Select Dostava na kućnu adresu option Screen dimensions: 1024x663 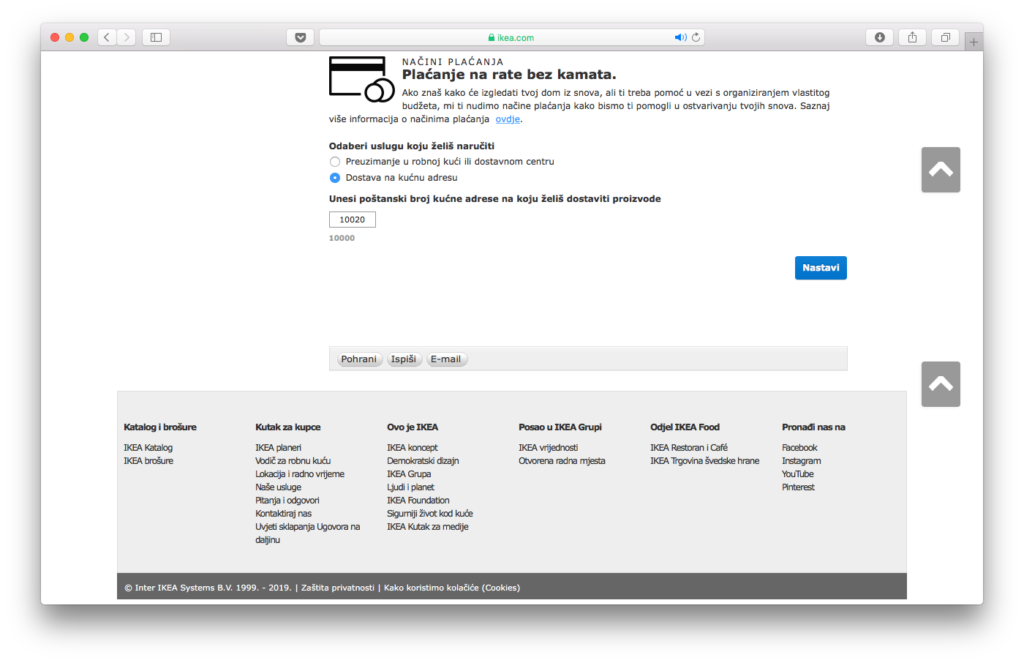point(335,177)
